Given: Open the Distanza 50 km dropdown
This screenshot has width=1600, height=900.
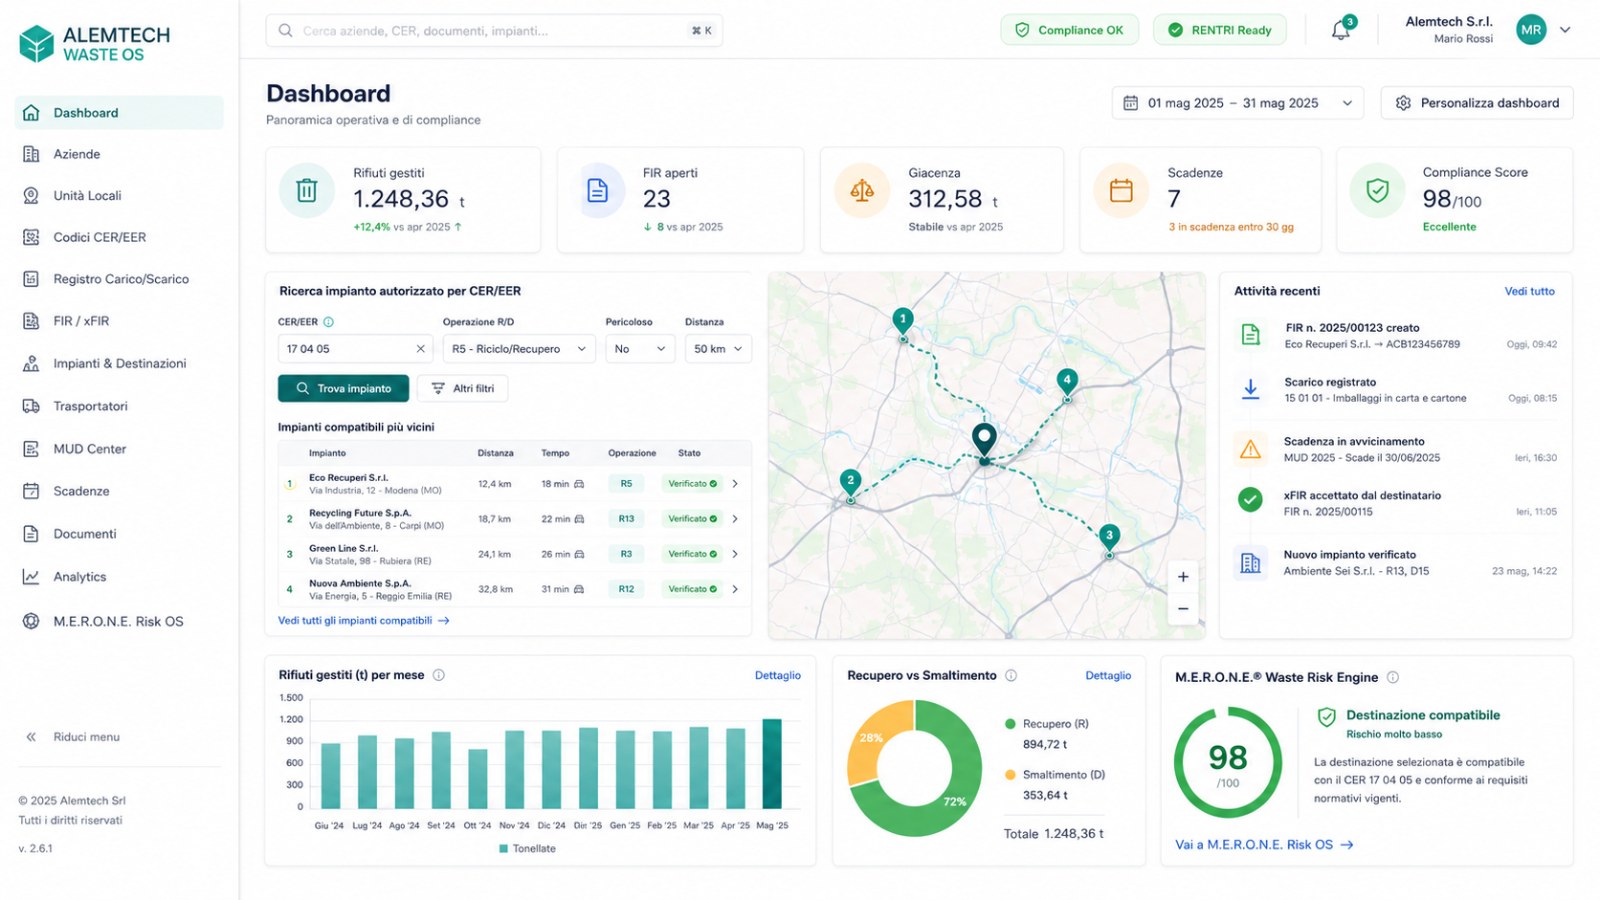Looking at the screenshot, I should [718, 349].
